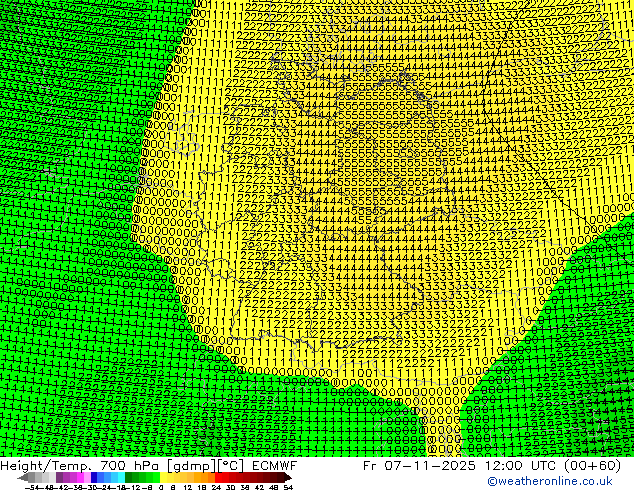The height and width of the screenshot is (490, 634).
Task: Click the dark blue -30 legend swatch
Action: pyautogui.click(x=94, y=477)
